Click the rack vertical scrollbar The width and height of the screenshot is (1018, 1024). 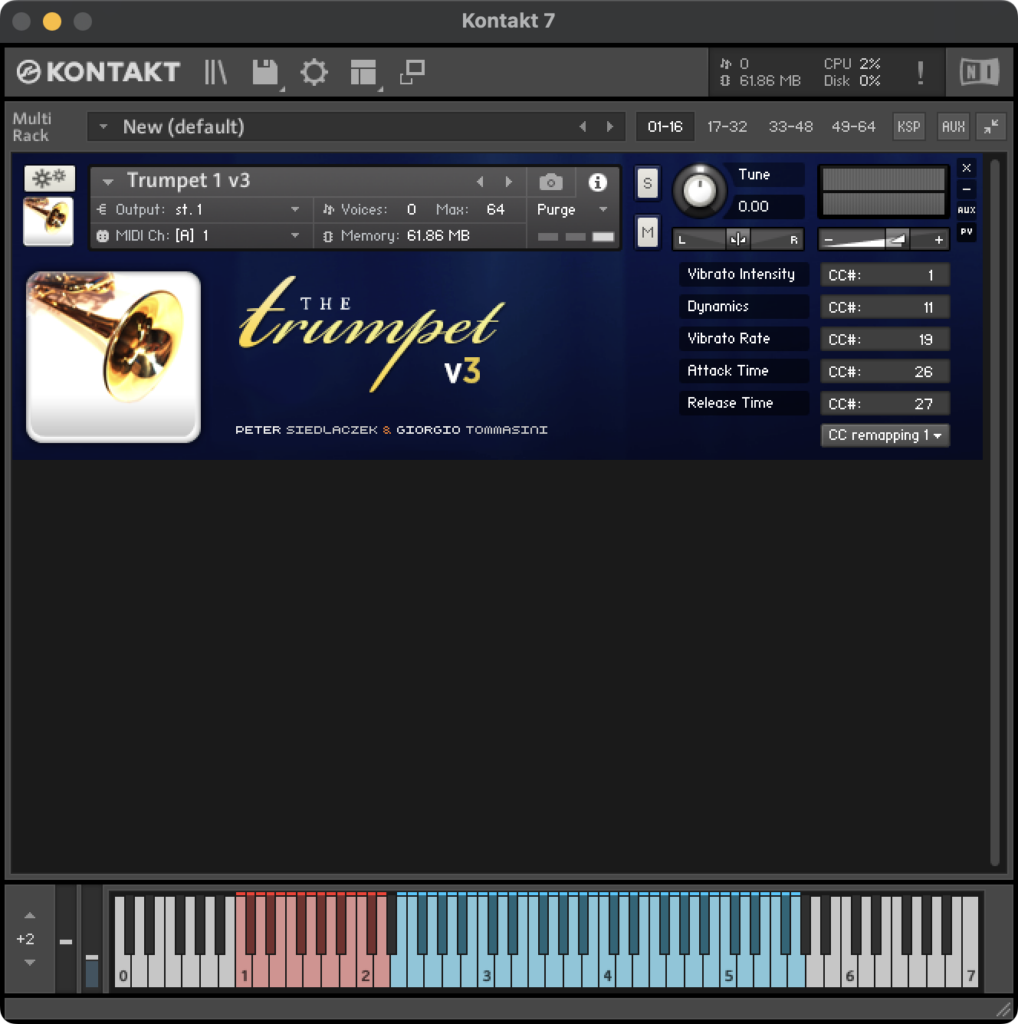click(994, 513)
